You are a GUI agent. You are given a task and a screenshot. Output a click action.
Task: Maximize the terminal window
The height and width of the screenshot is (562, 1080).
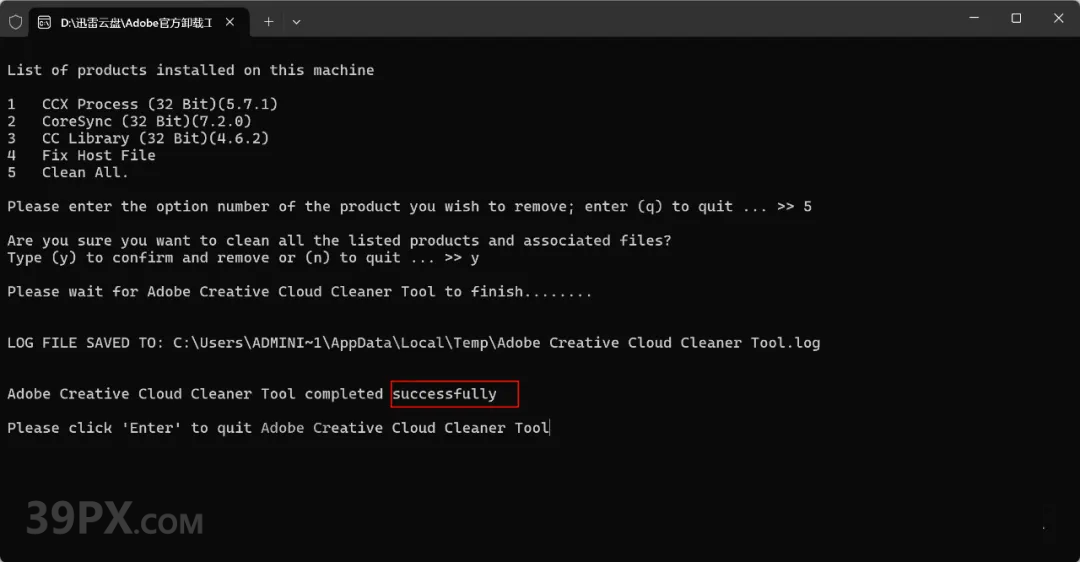[1016, 19]
